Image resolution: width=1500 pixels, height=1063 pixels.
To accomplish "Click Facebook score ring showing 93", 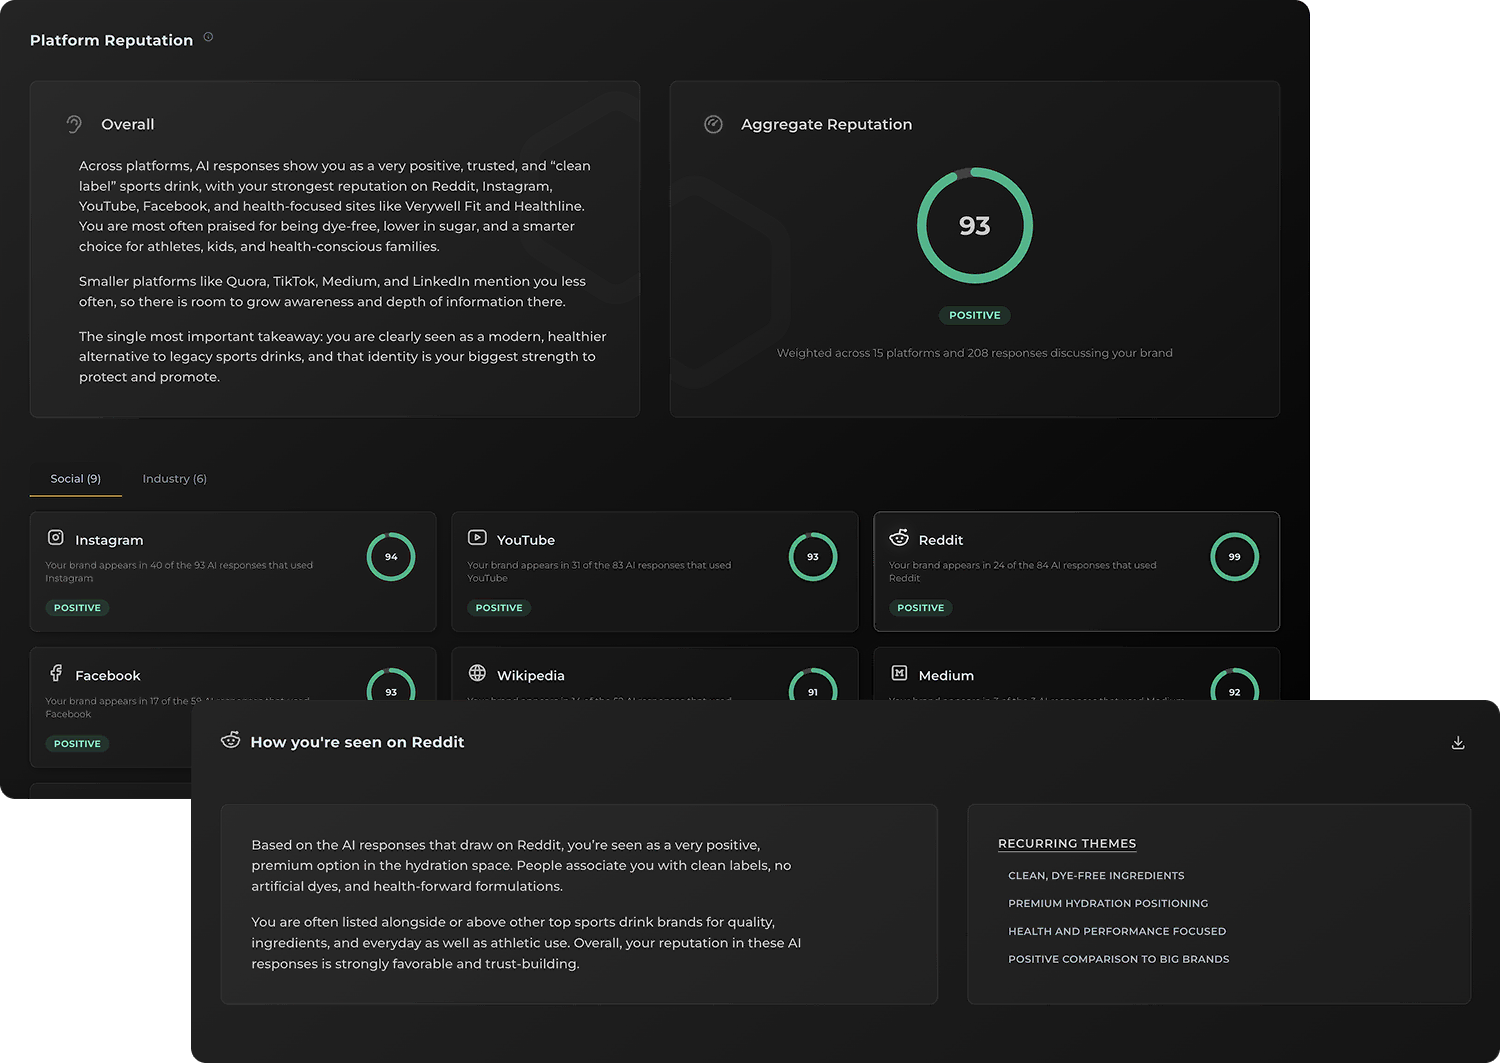I will pyautogui.click(x=391, y=684).
